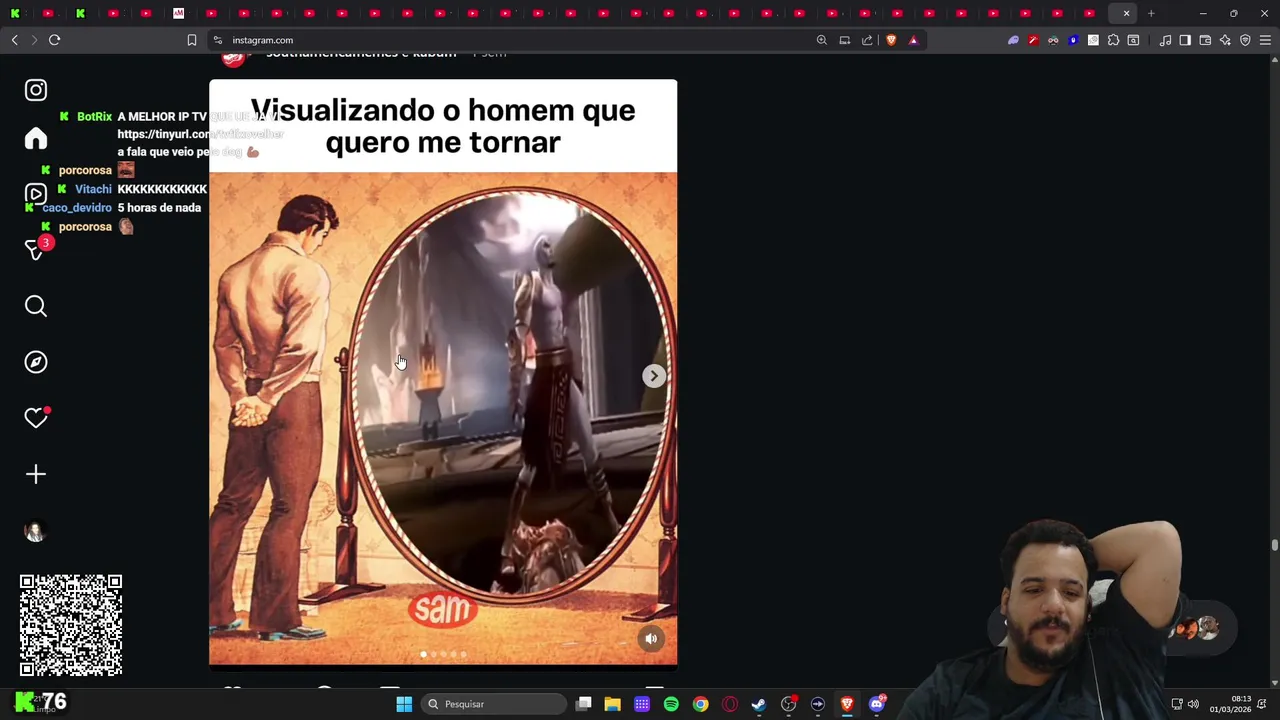This screenshot has height=720, width=1280.
Task: Open Brave Shields lion icon
Action: pos(891,40)
